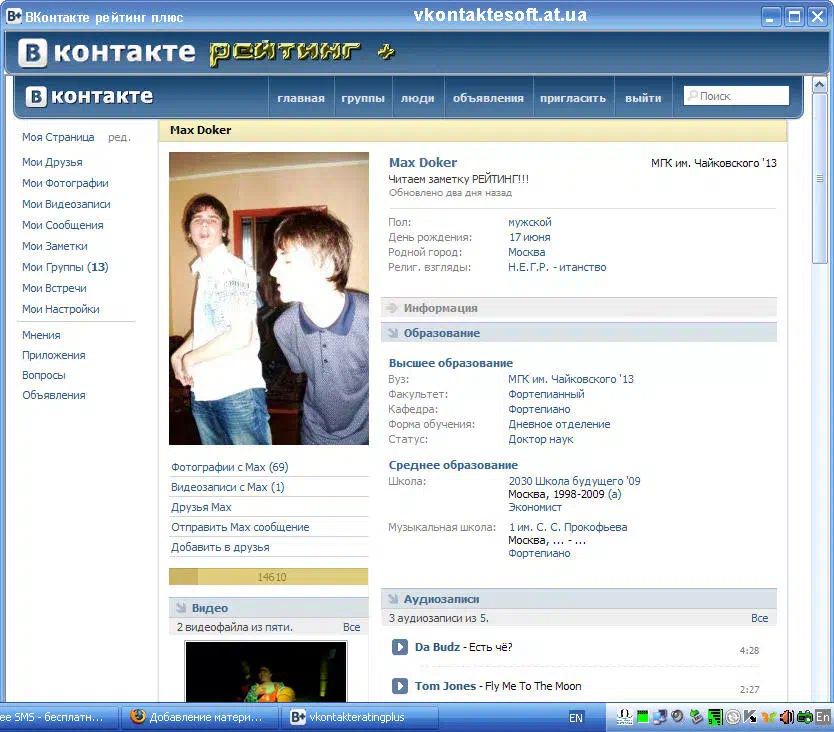This screenshot has width=834, height=732.
Task: Click the scrollbar up arrow
Action: coord(819,85)
